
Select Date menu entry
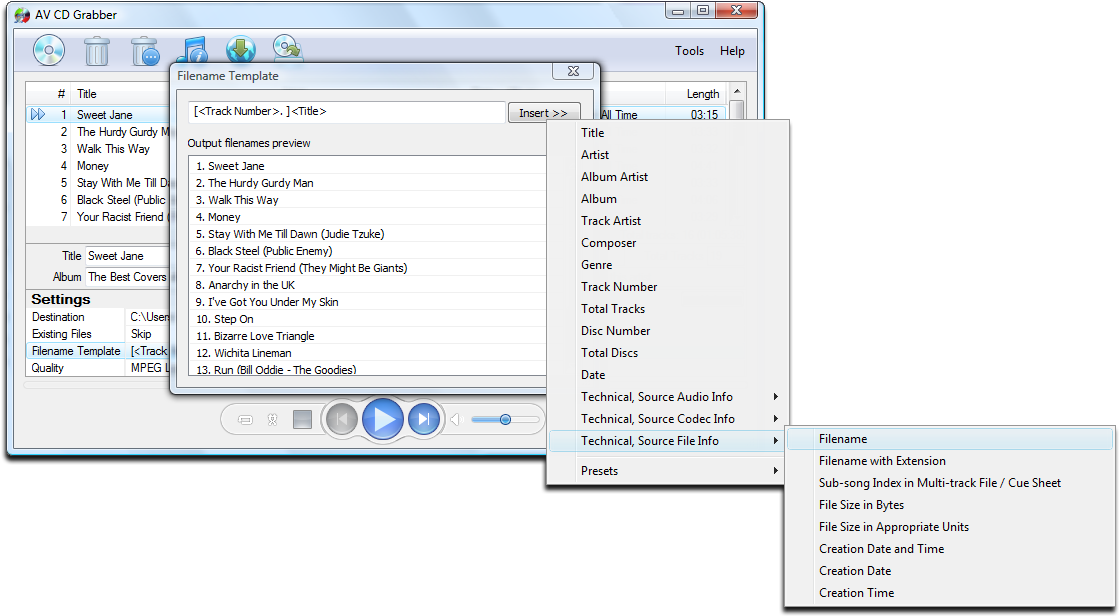tap(593, 375)
